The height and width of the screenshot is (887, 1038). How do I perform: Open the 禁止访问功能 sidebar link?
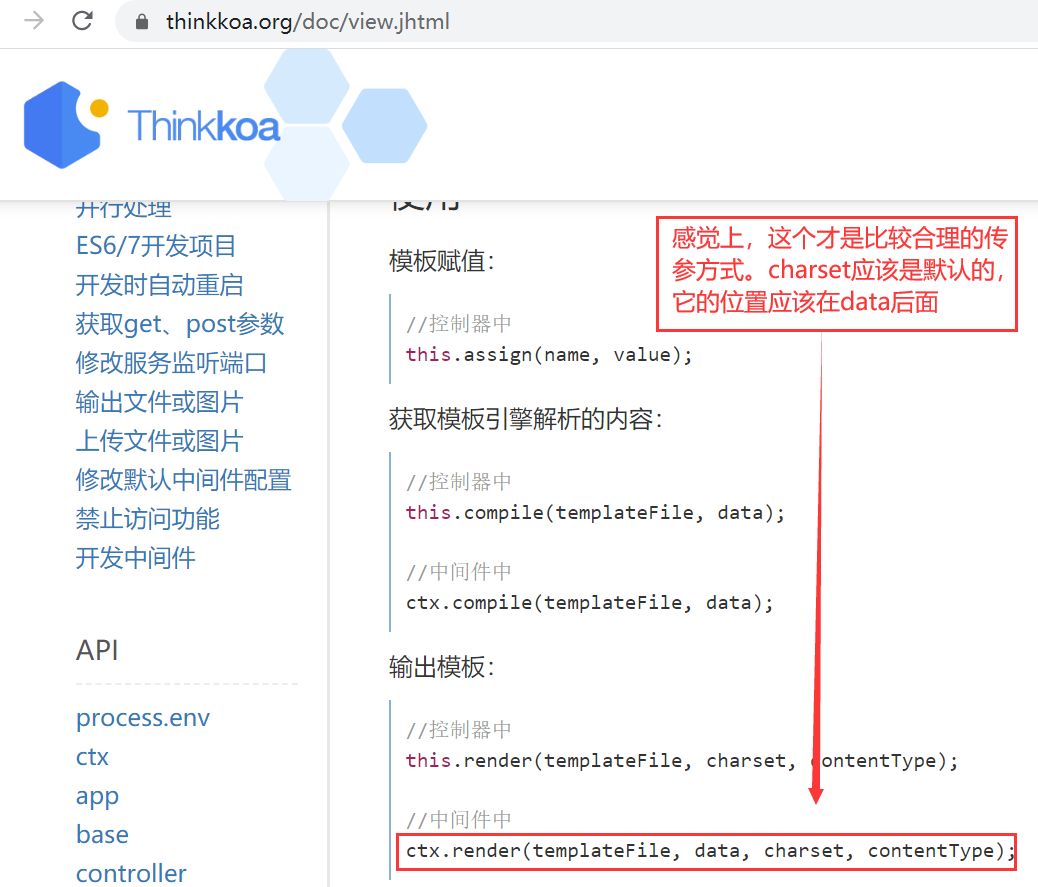pyautogui.click(x=147, y=519)
